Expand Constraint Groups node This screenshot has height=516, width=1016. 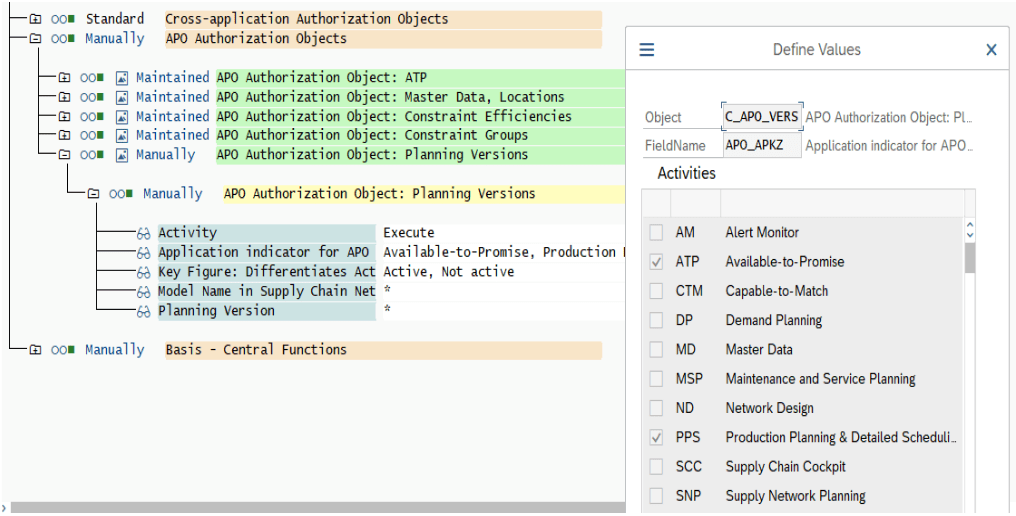tap(64, 135)
